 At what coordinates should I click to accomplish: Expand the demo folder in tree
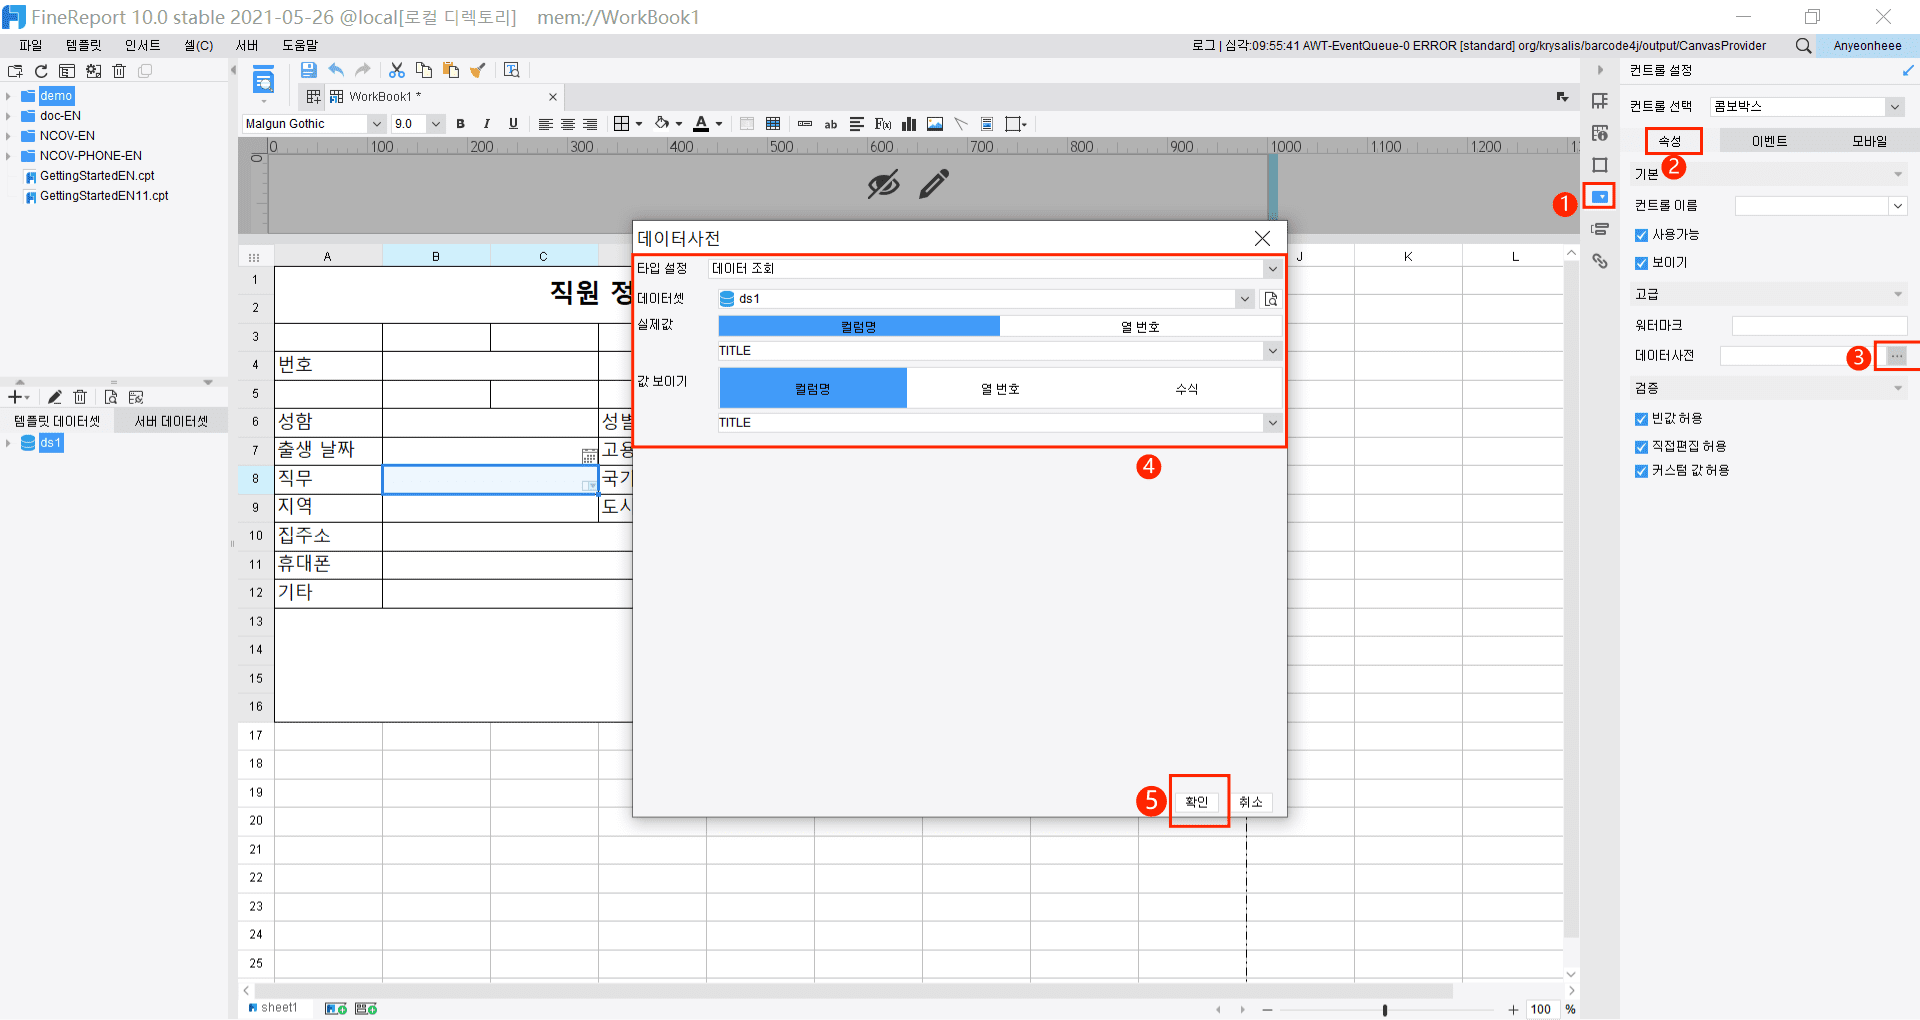coord(9,96)
